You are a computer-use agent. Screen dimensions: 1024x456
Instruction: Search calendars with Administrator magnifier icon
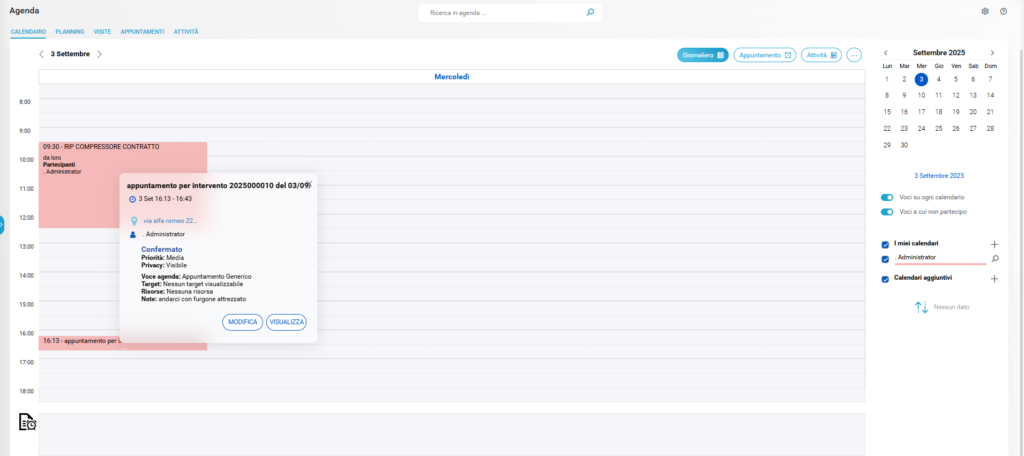point(994,259)
